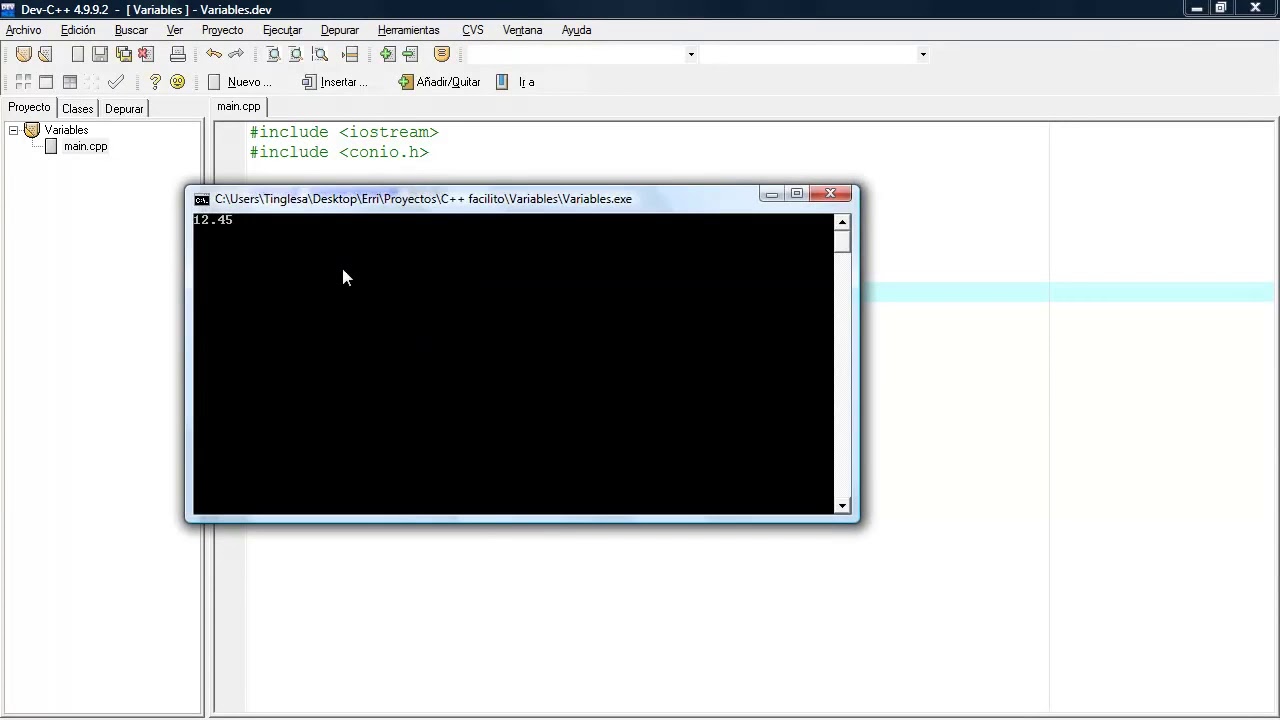1280x720 pixels.
Task: Open the Ver menu
Action: tap(174, 30)
